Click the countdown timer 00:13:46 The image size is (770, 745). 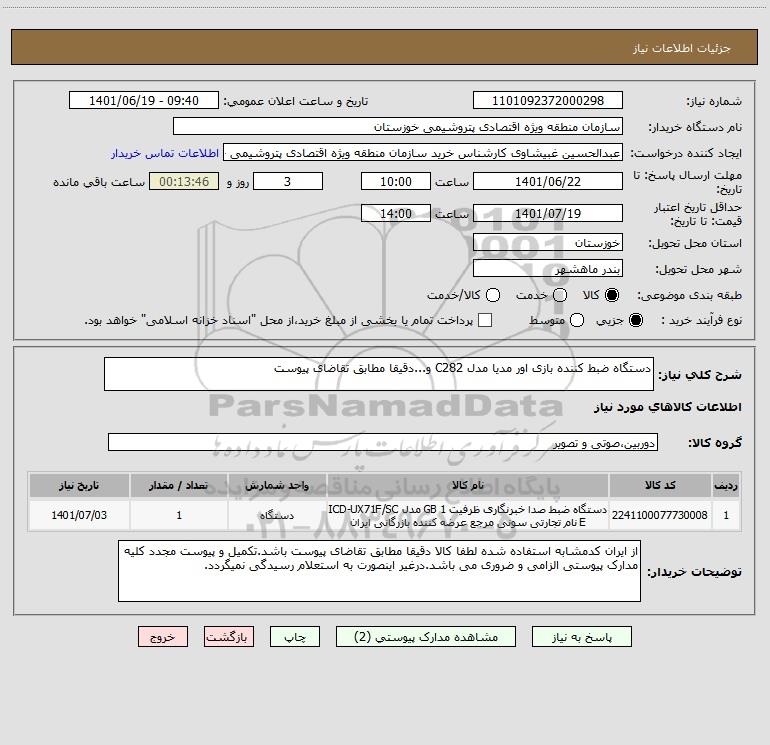pyautogui.click(x=184, y=181)
